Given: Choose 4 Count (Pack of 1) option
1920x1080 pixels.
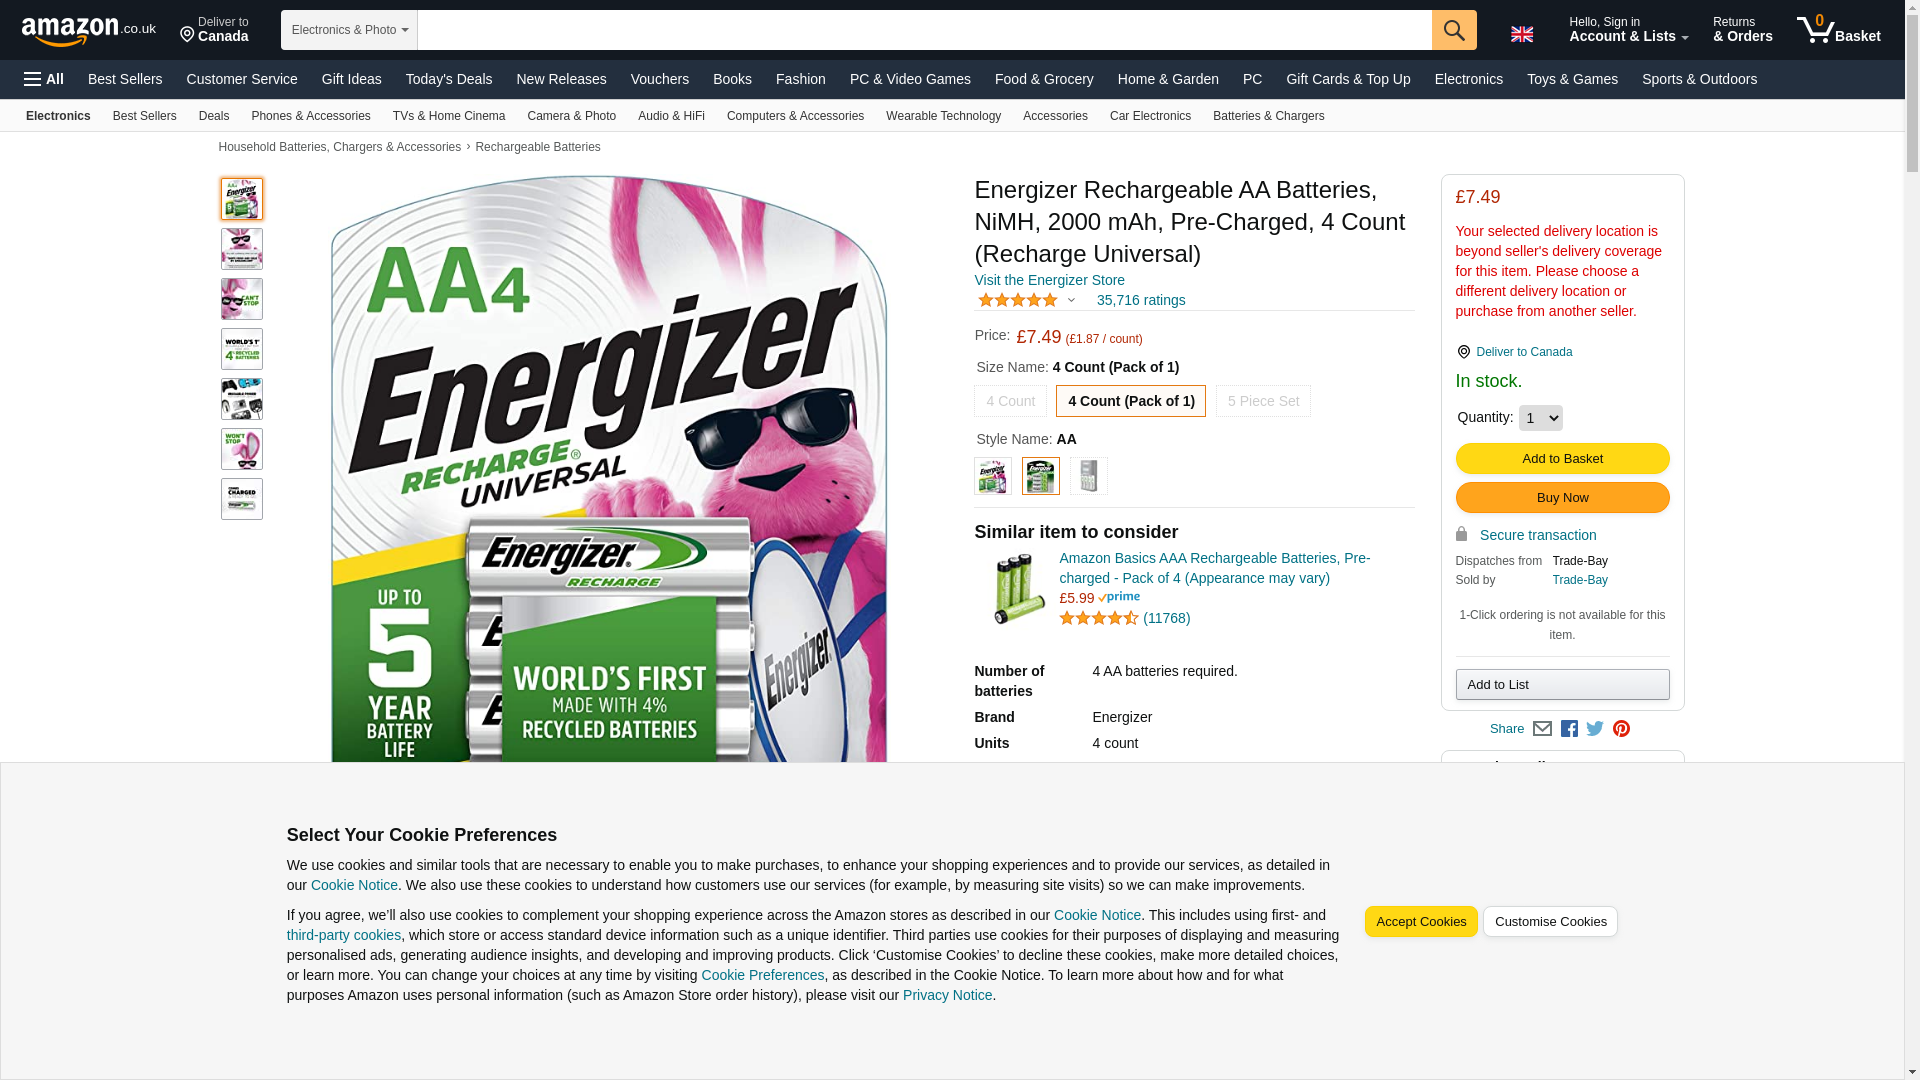Looking at the screenshot, I should point(1131,401).
